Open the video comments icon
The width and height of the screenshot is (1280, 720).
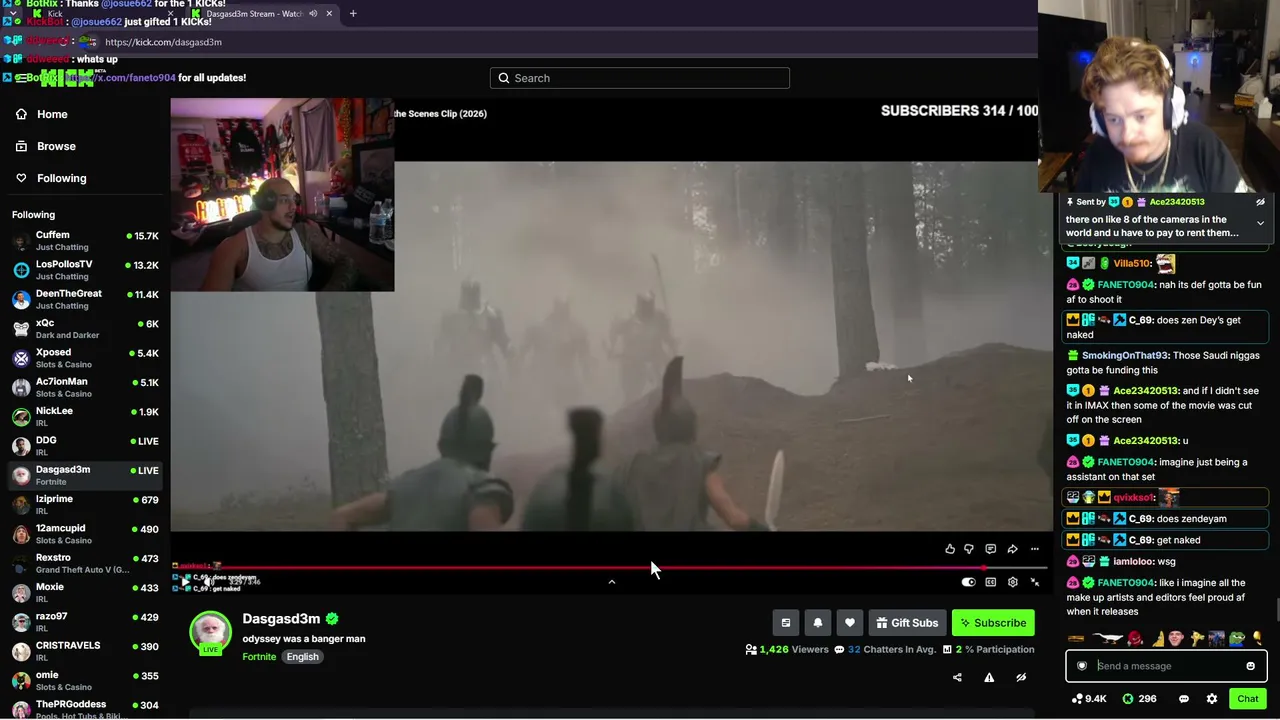(991, 549)
